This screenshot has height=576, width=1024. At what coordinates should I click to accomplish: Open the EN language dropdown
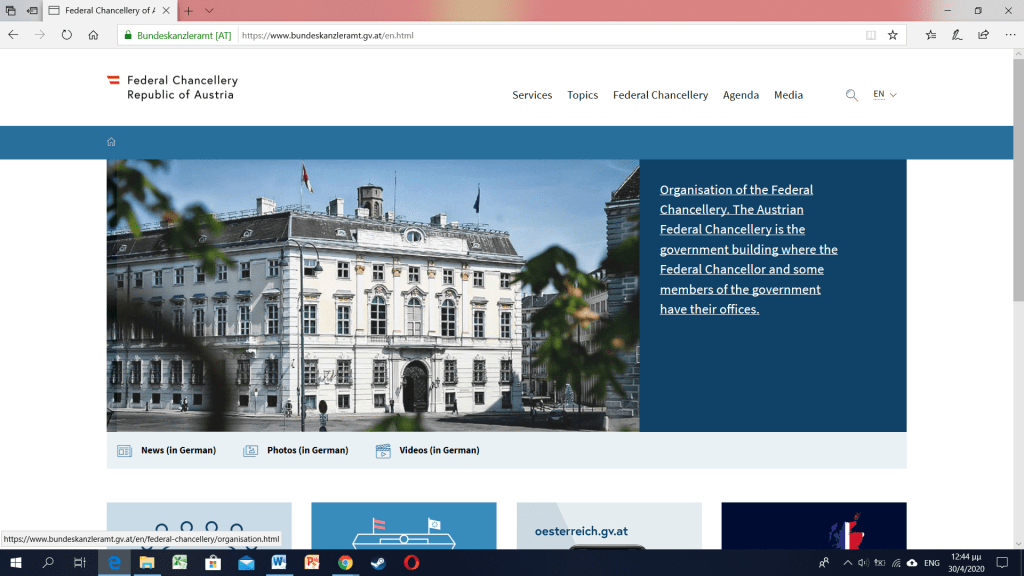pos(884,95)
